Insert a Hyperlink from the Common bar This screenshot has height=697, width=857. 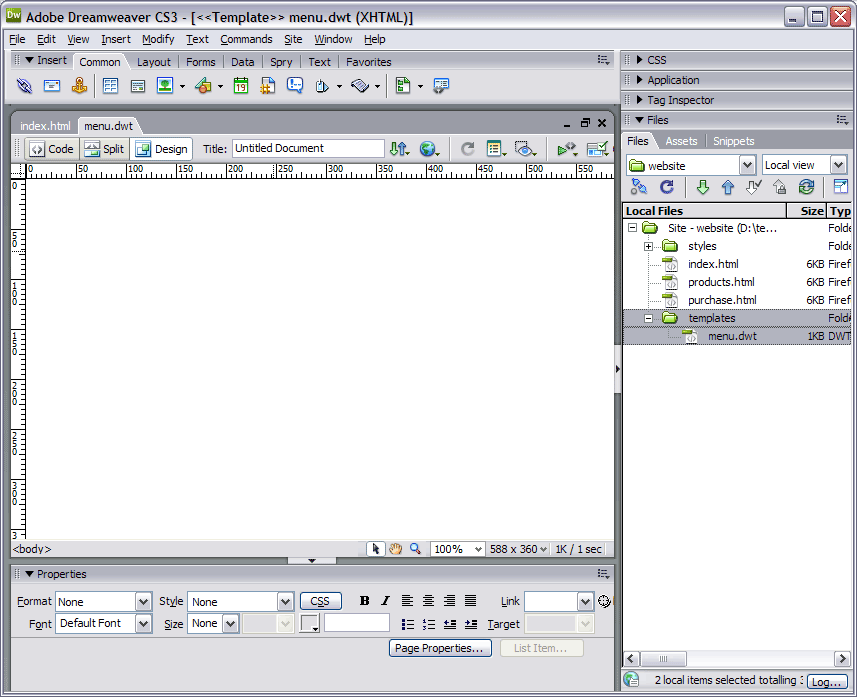click(24, 86)
